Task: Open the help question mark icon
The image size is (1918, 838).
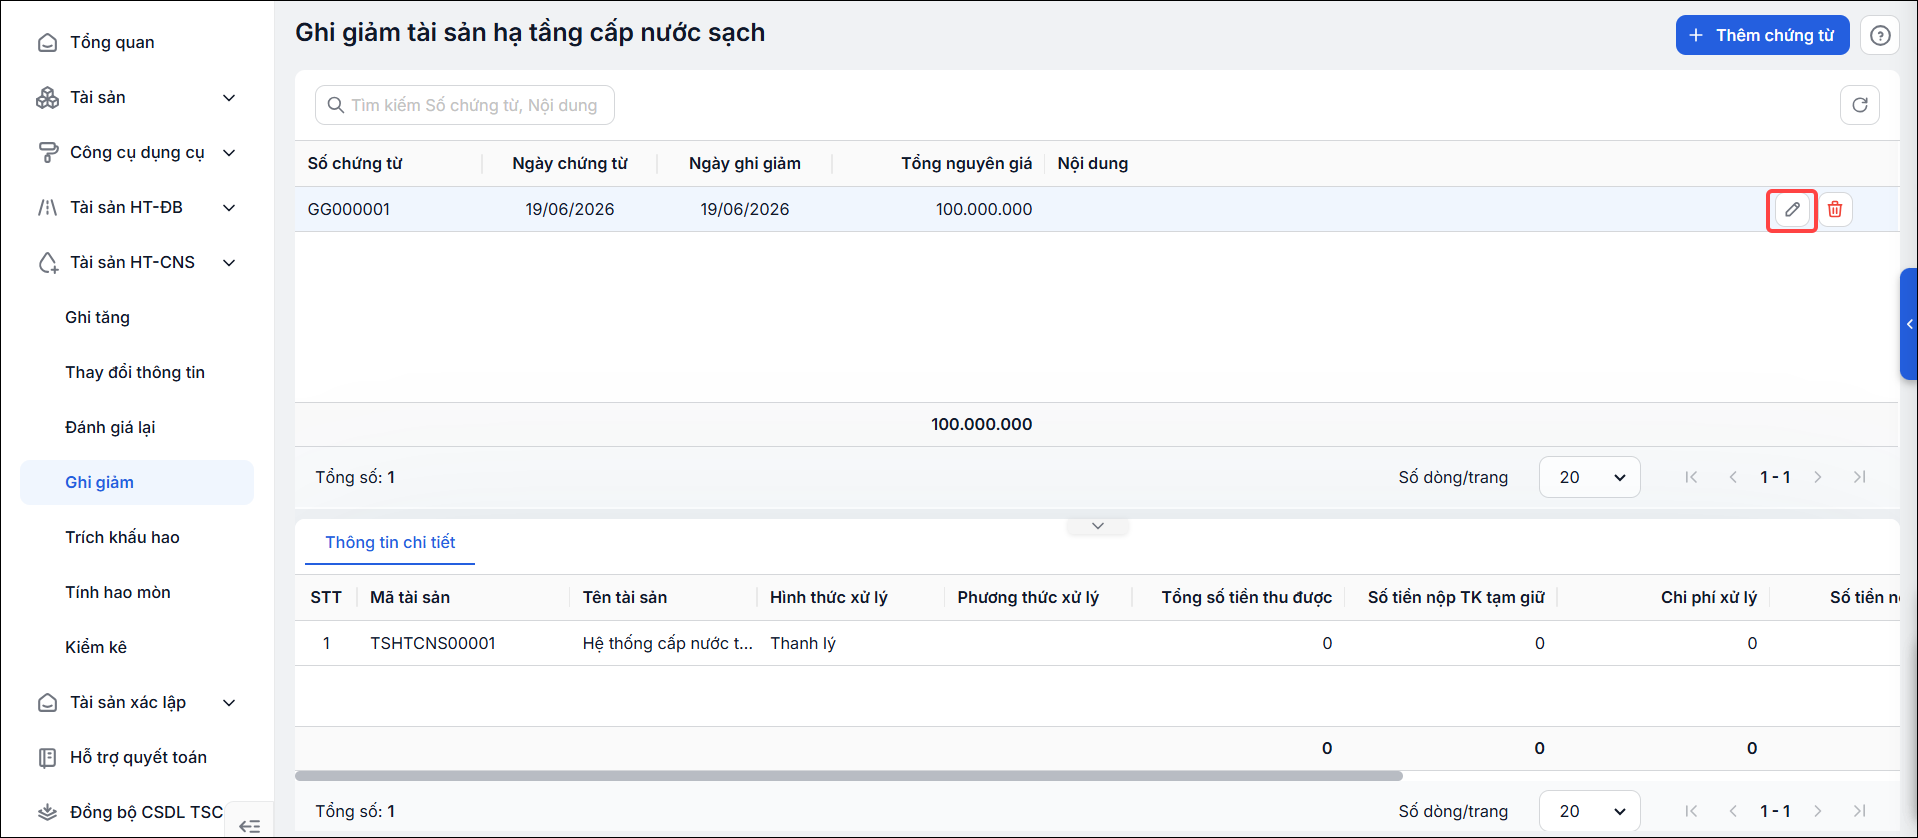Action: (1880, 36)
